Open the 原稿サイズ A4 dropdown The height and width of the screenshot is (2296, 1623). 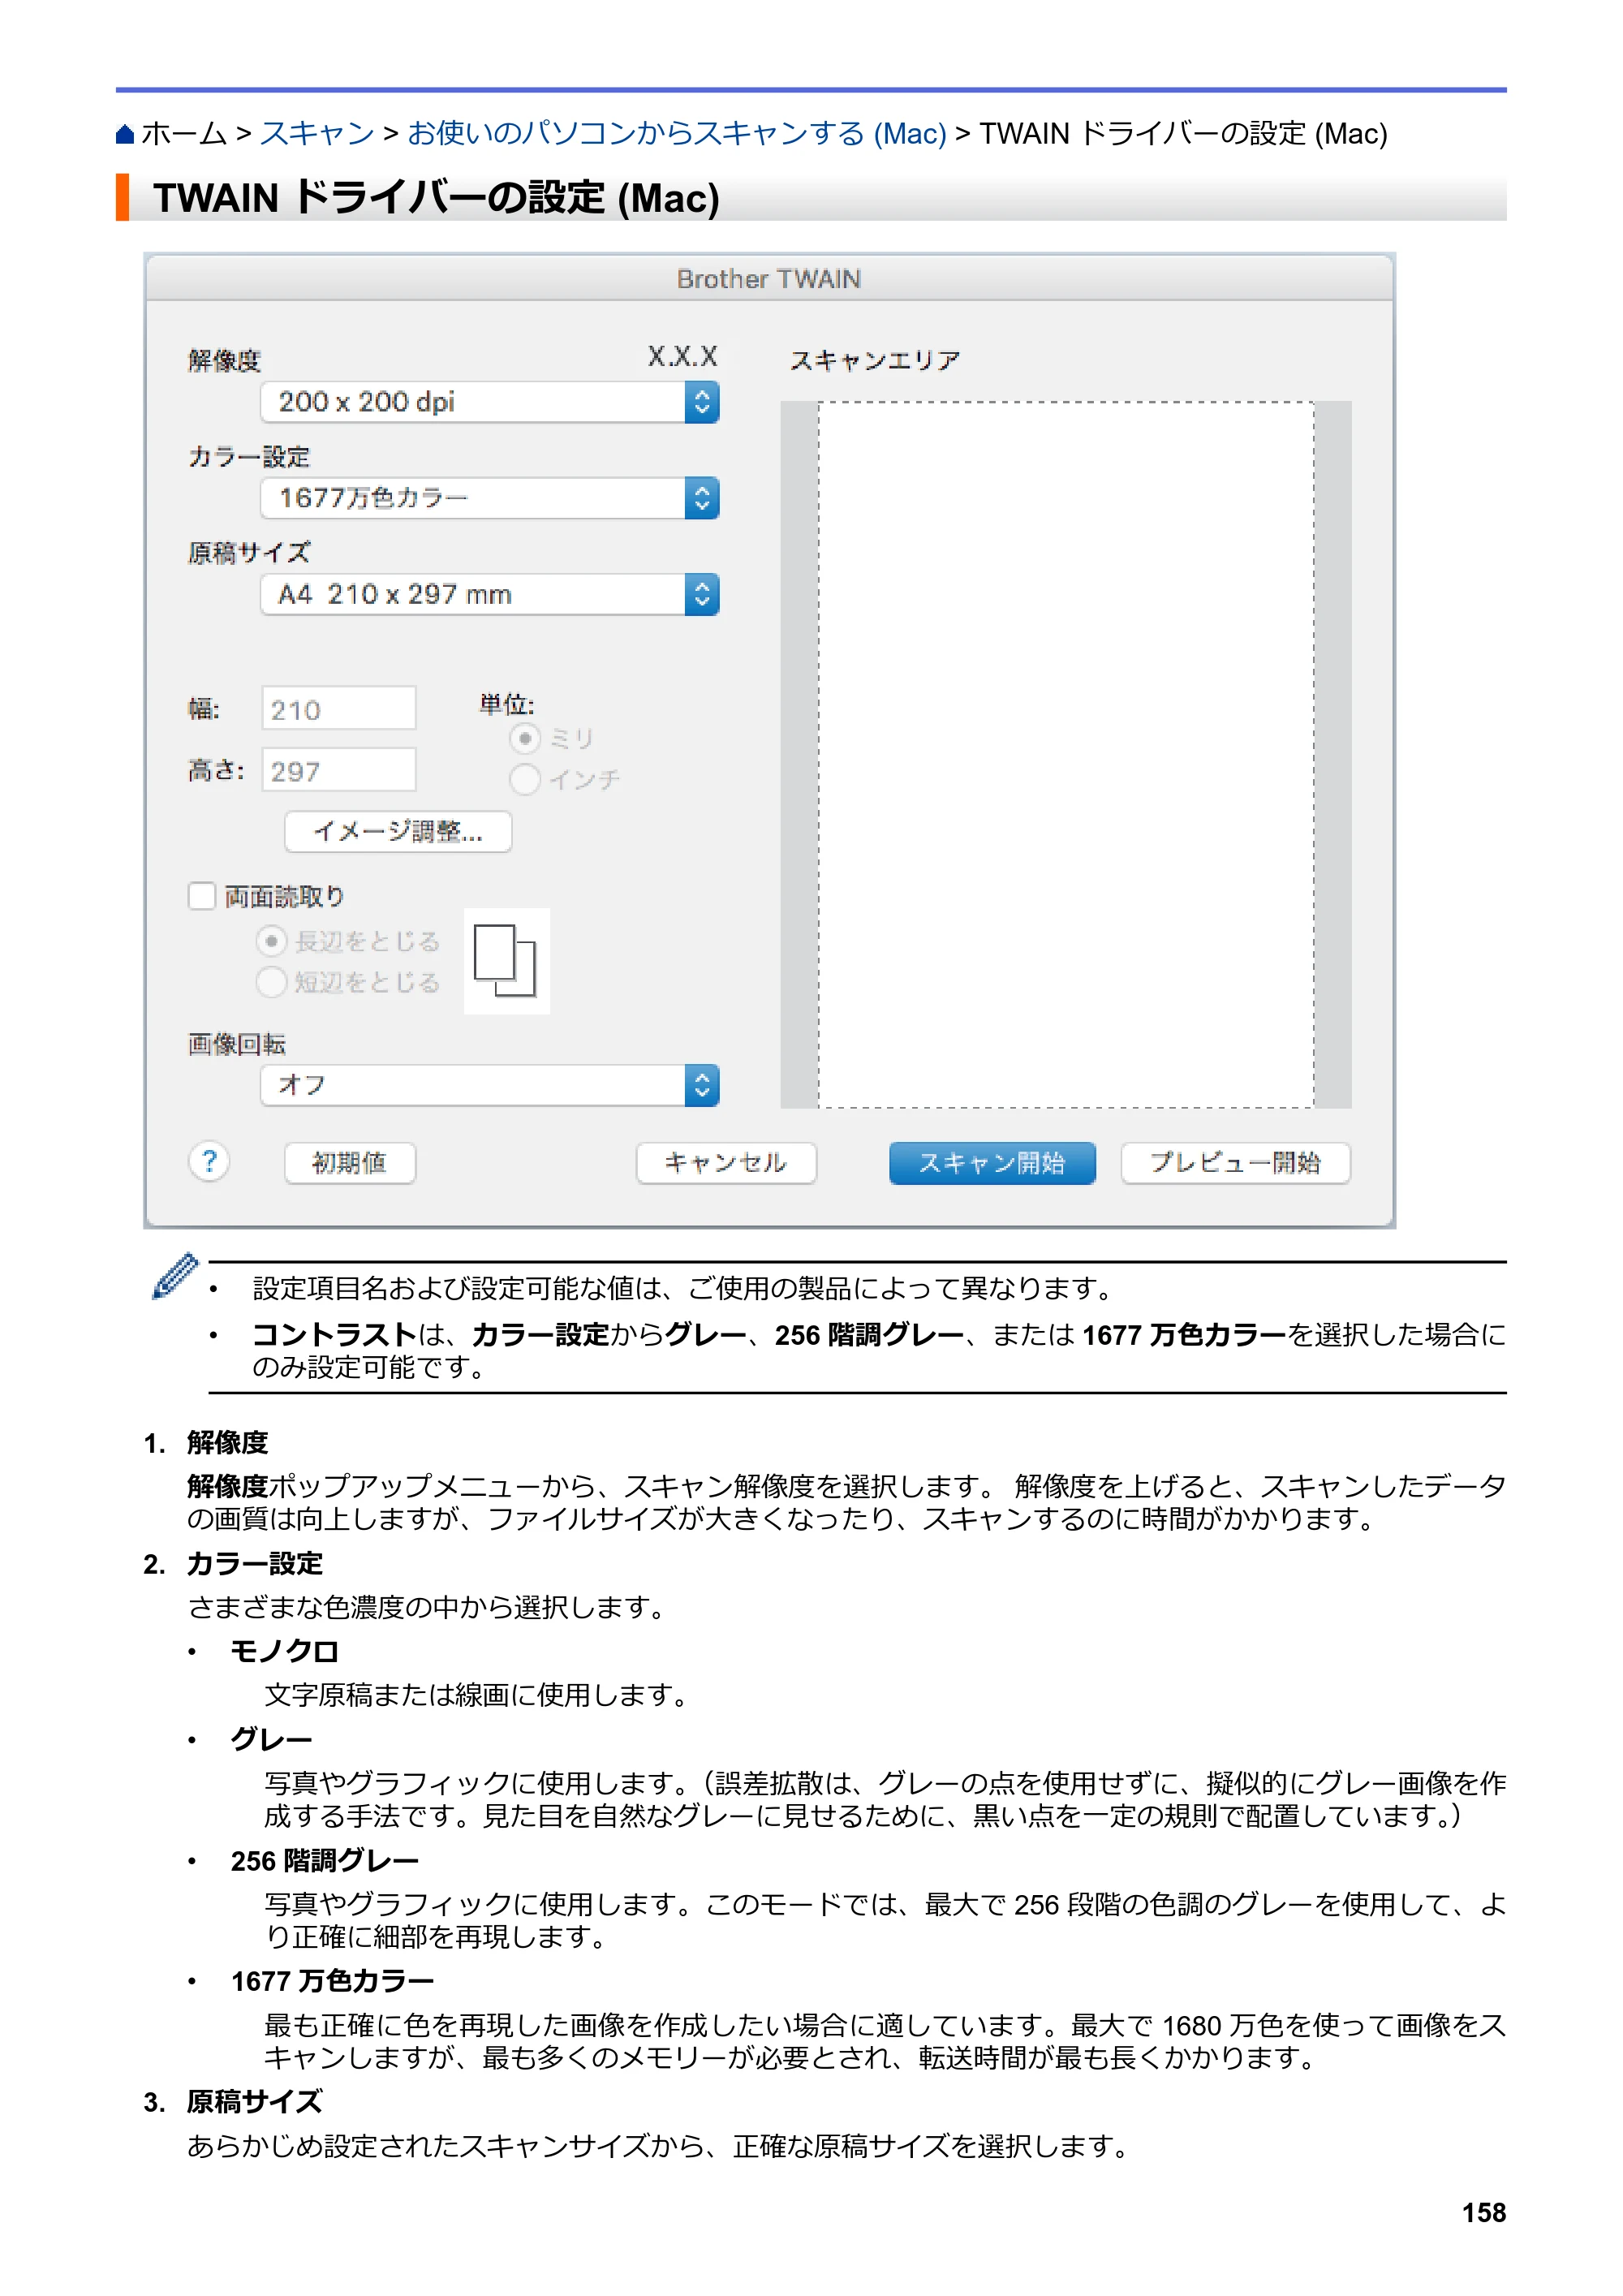[x=490, y=594]
